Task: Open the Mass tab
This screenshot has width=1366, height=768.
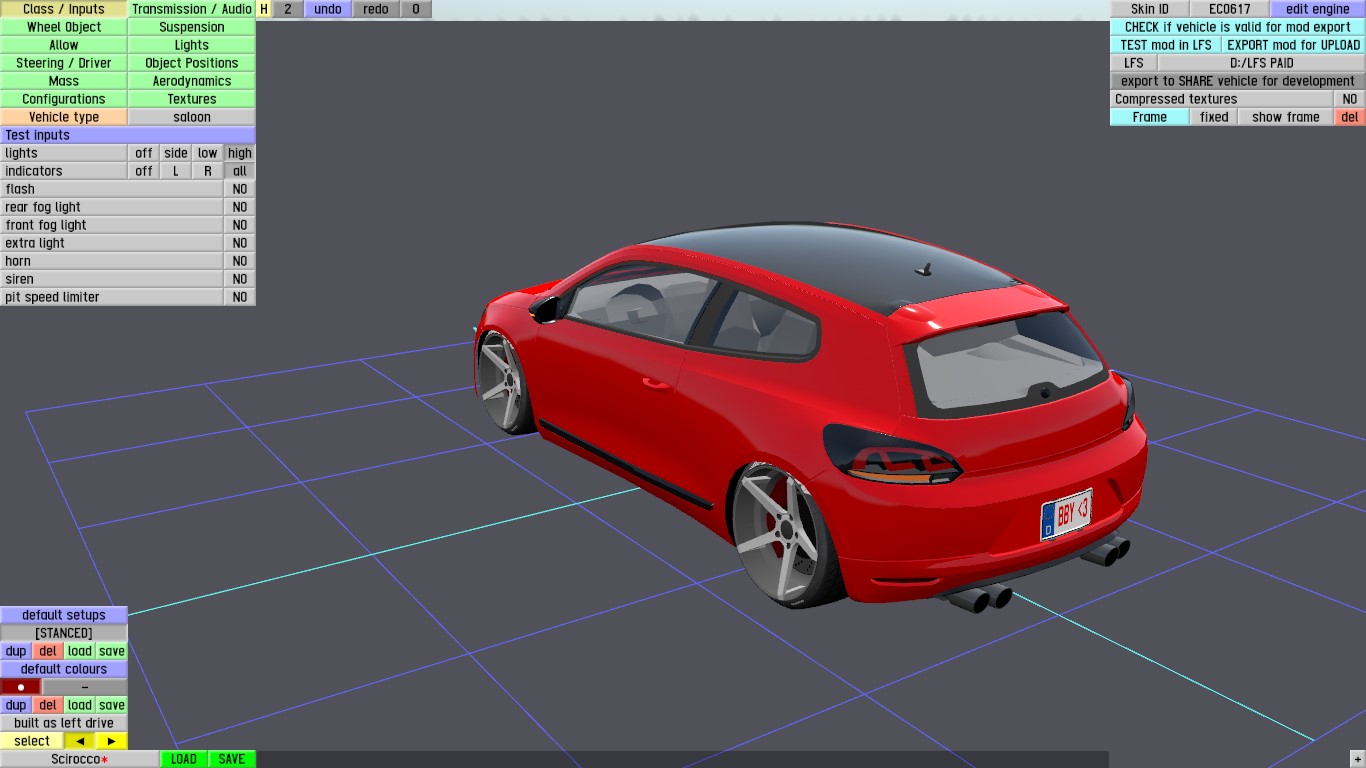Action: (x=64, y=81)
